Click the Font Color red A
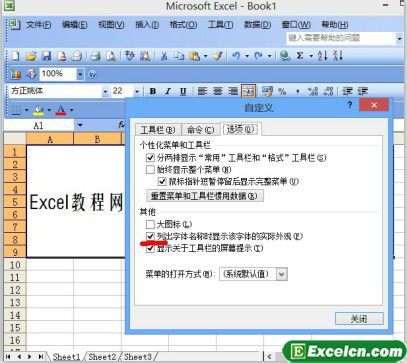 point(61,110)
